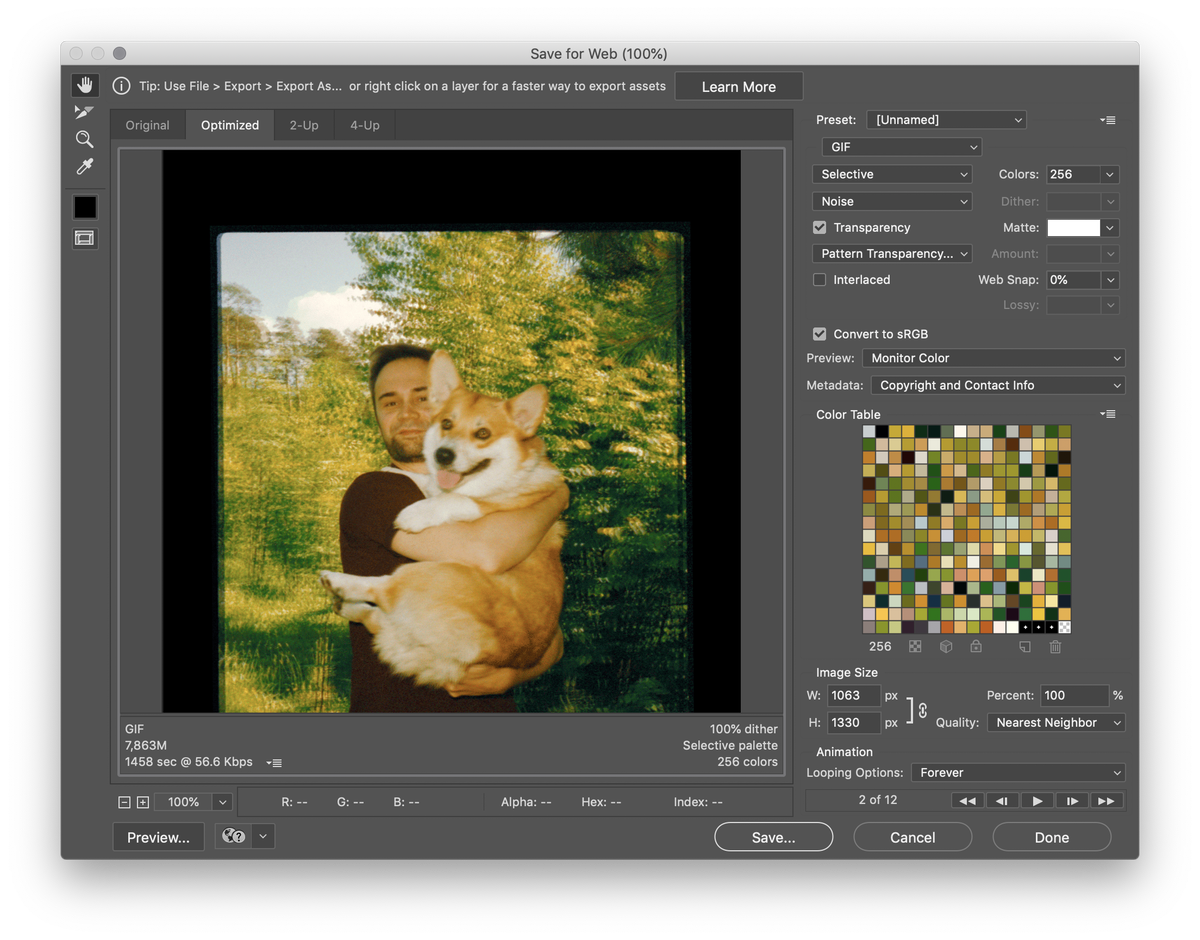Select the transparent swatch in Color Table
The image size is (1200, 940).
(x=1064, y=627)
